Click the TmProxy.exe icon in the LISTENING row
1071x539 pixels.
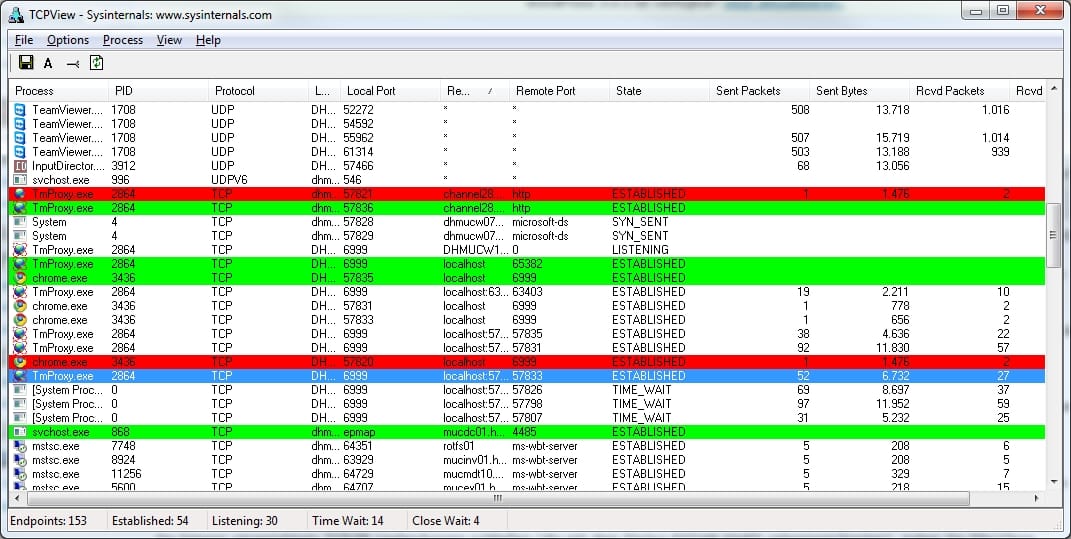pyautogui.click(x=20, y=250)
